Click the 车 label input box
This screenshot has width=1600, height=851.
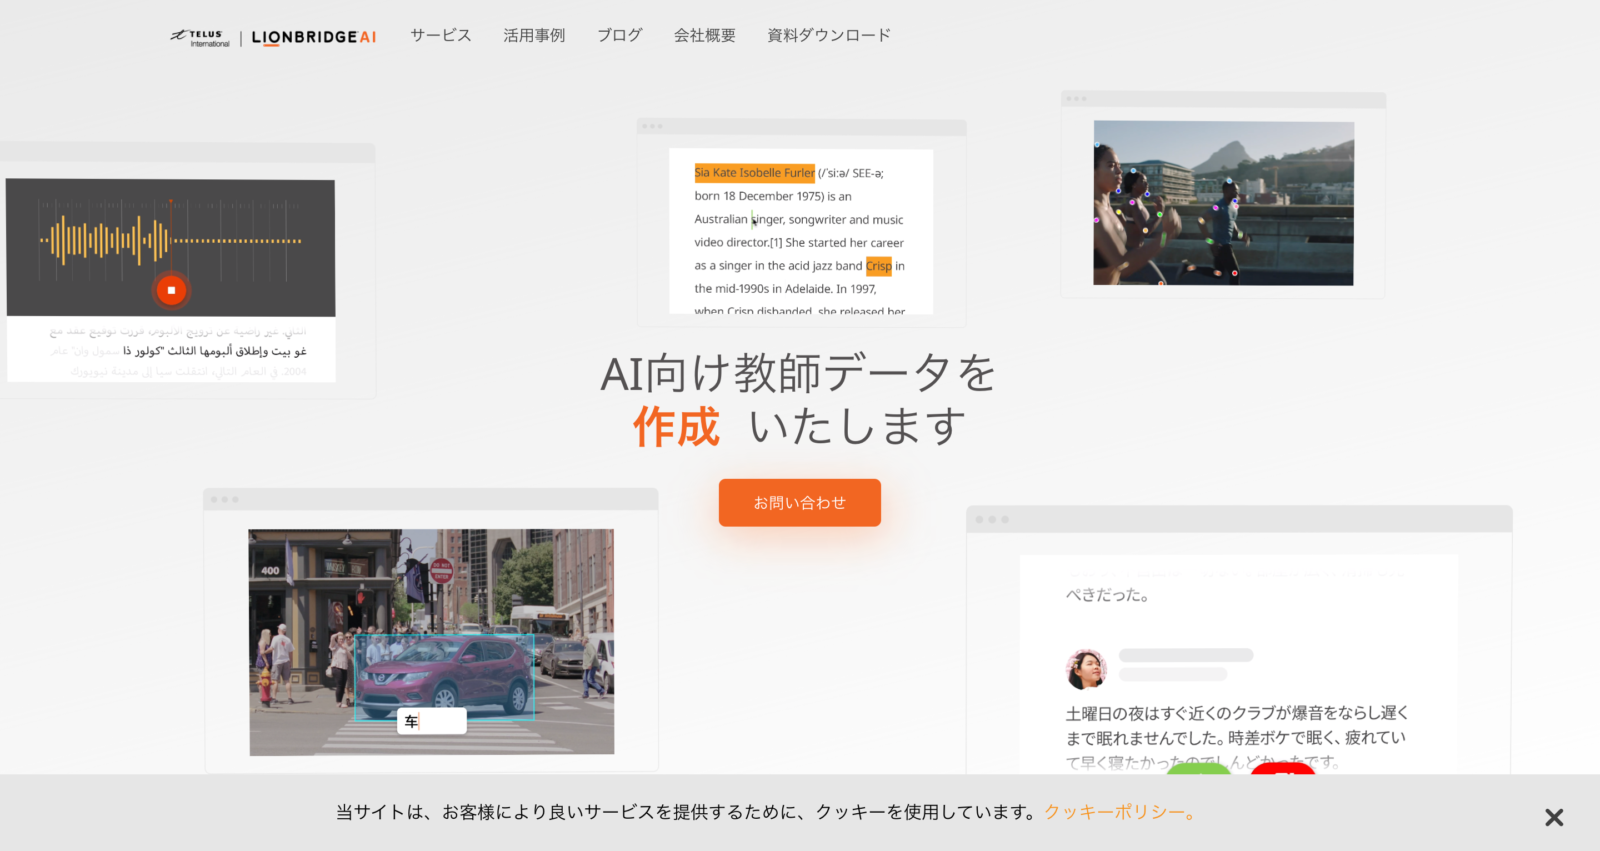[432, 721]
